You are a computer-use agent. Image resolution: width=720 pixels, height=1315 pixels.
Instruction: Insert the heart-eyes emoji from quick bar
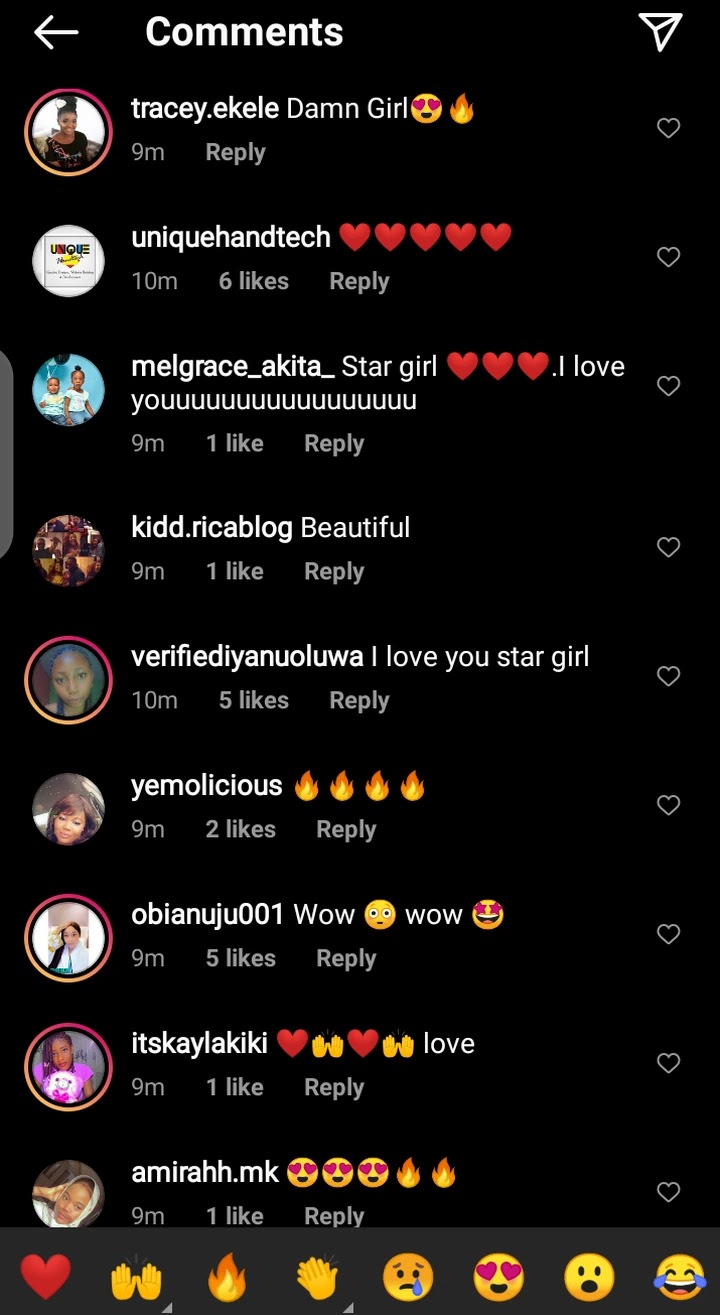[497, 1277]
